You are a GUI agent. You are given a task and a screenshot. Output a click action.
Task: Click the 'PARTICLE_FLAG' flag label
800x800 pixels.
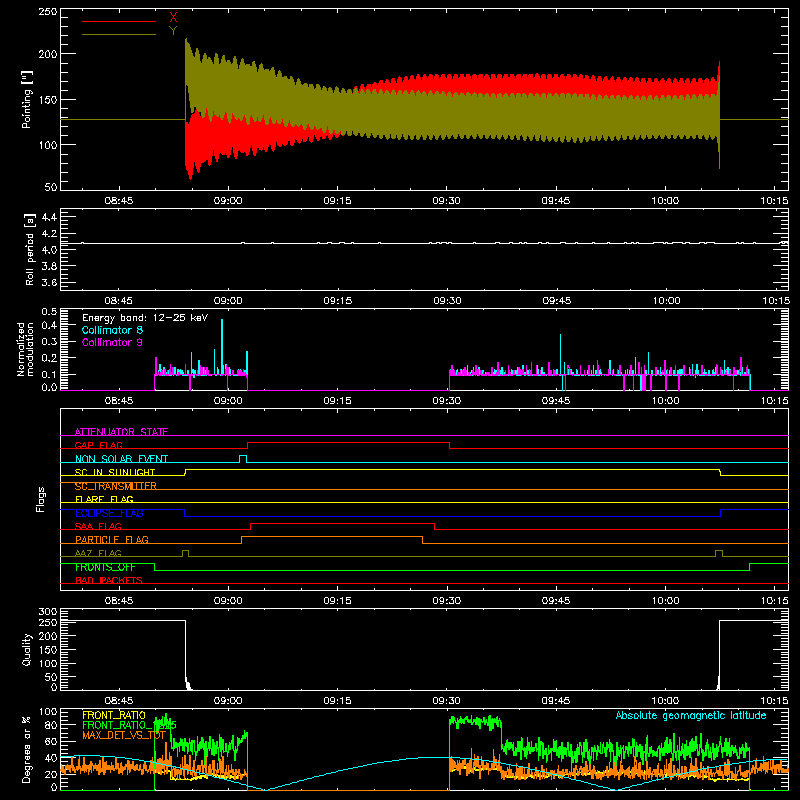tap(112, 539)
